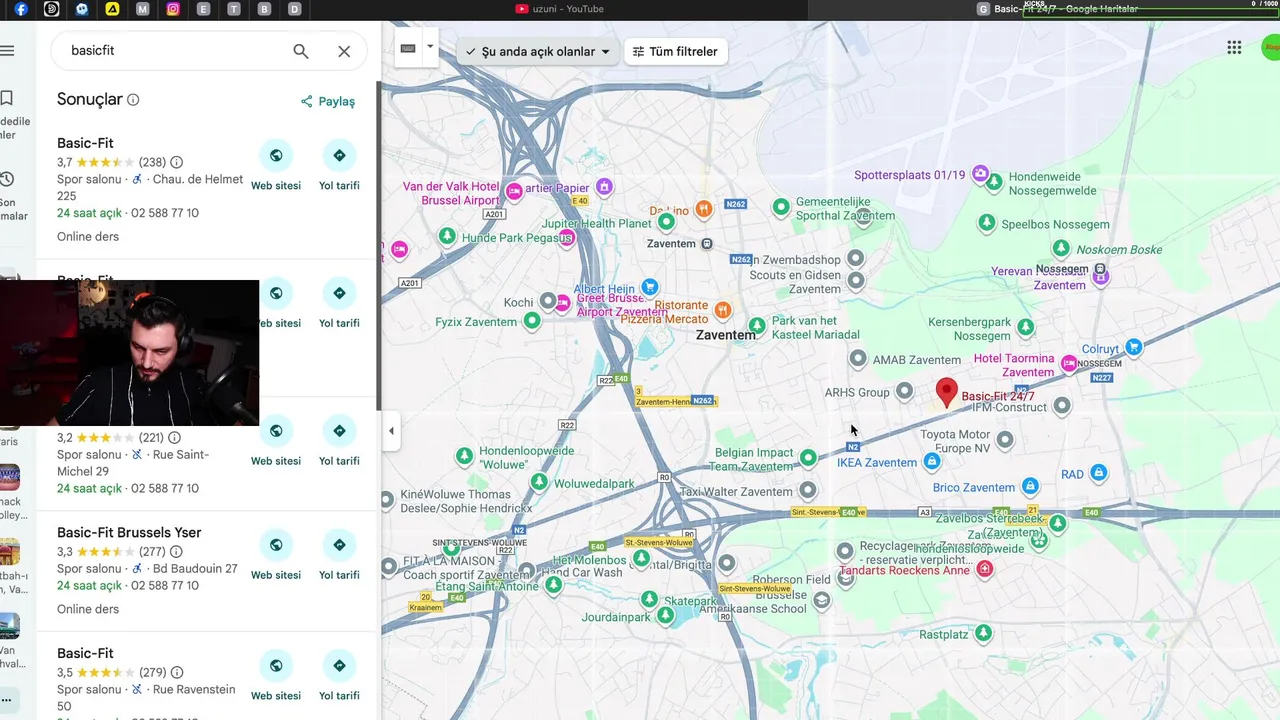Image resolution: width=1280 pixels, height=720 pixels.
Task: Get Yol tarifi for Basic-Fit Chau. de Helmet
Action: point(339,166)
